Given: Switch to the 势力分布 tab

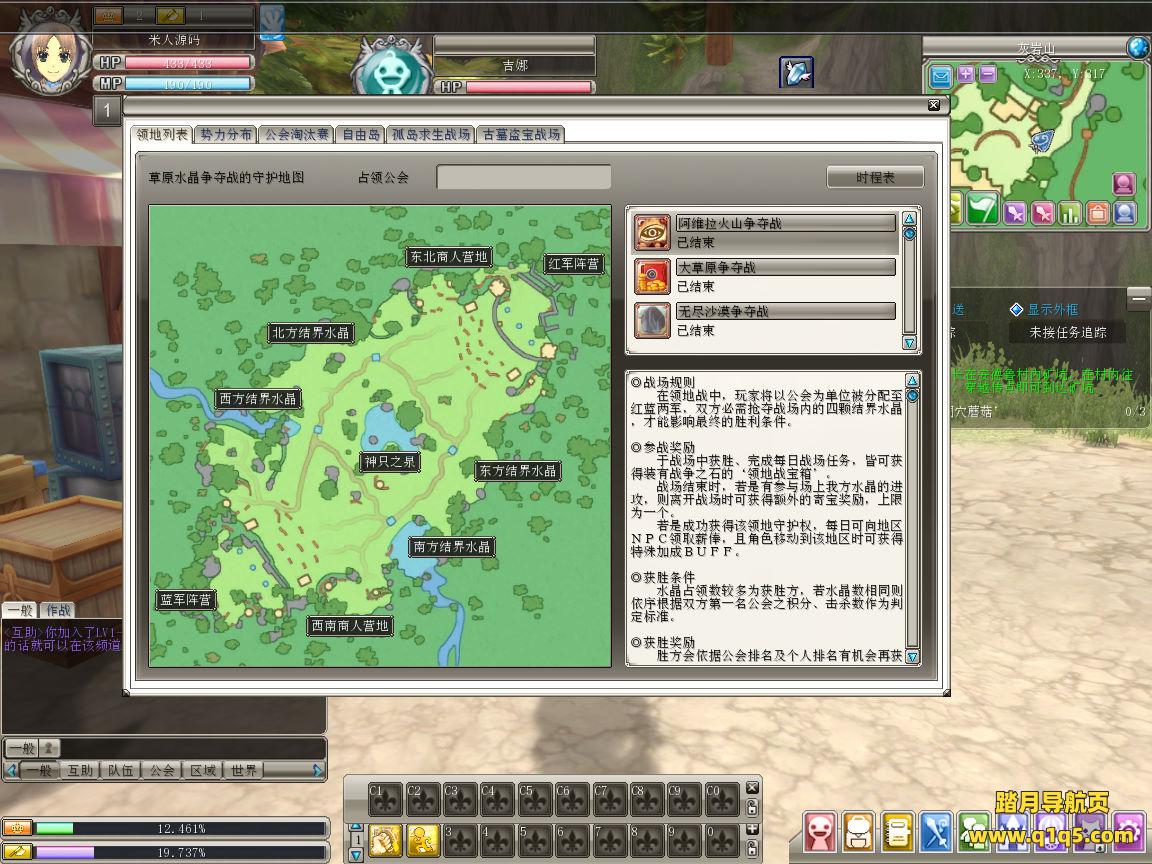Looking at the screenshot, I should coord(225,134).
